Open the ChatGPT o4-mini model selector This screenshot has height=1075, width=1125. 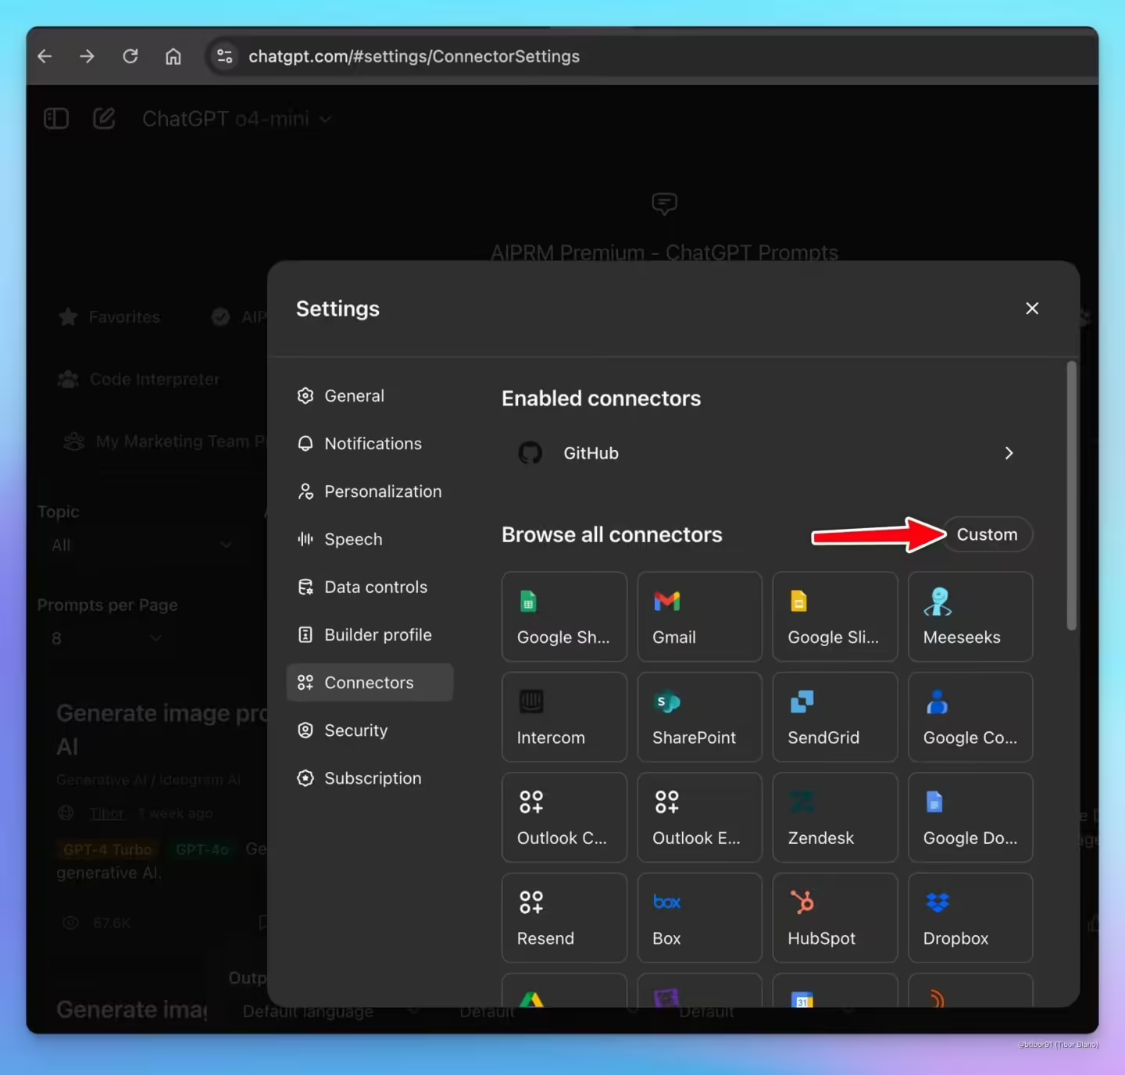[x=237, y=118]
